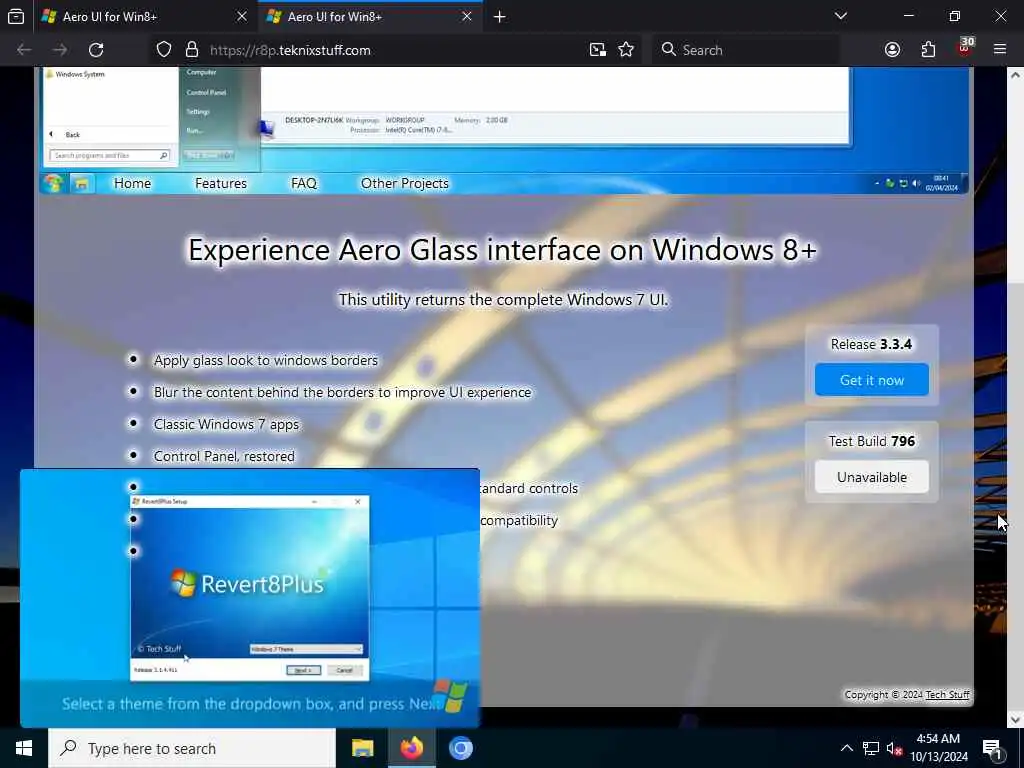
Task: Click the forward navigation arrow
Action: point(60,50)
